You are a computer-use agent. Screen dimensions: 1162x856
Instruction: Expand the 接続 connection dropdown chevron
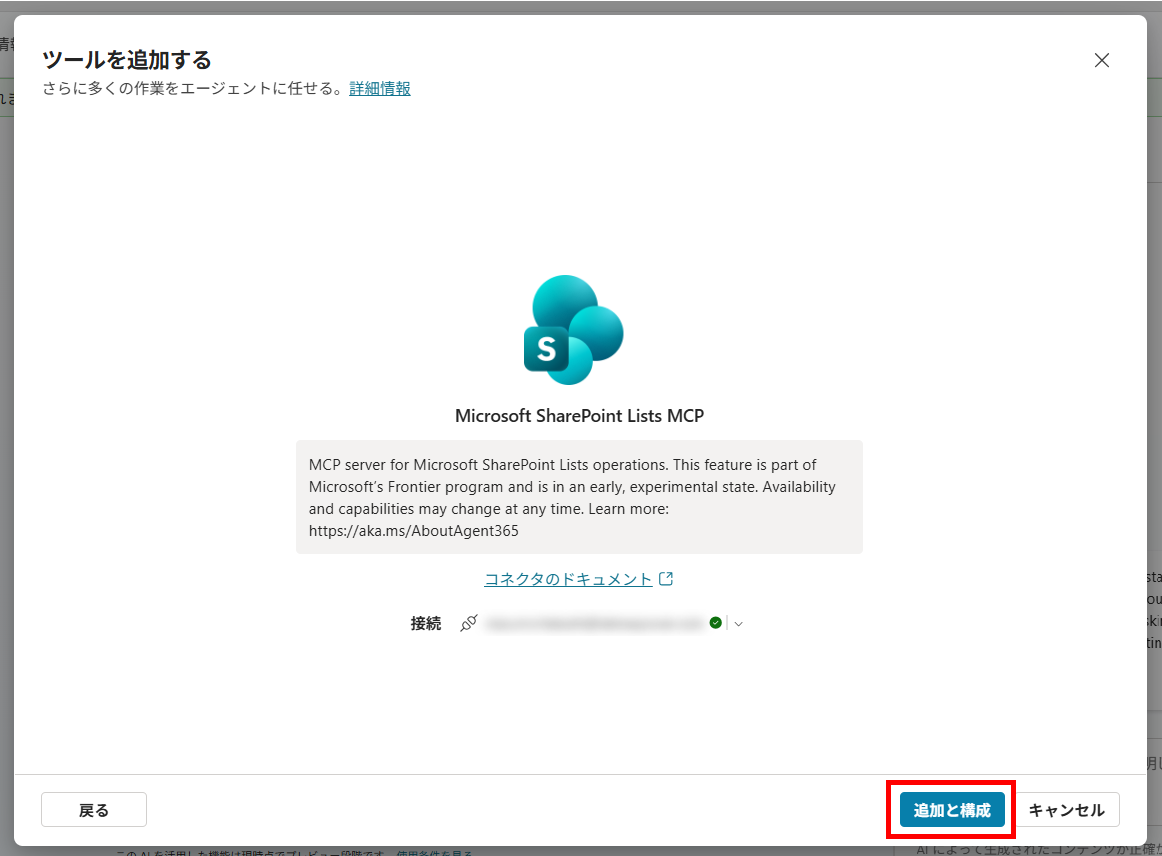click(738, 623)
